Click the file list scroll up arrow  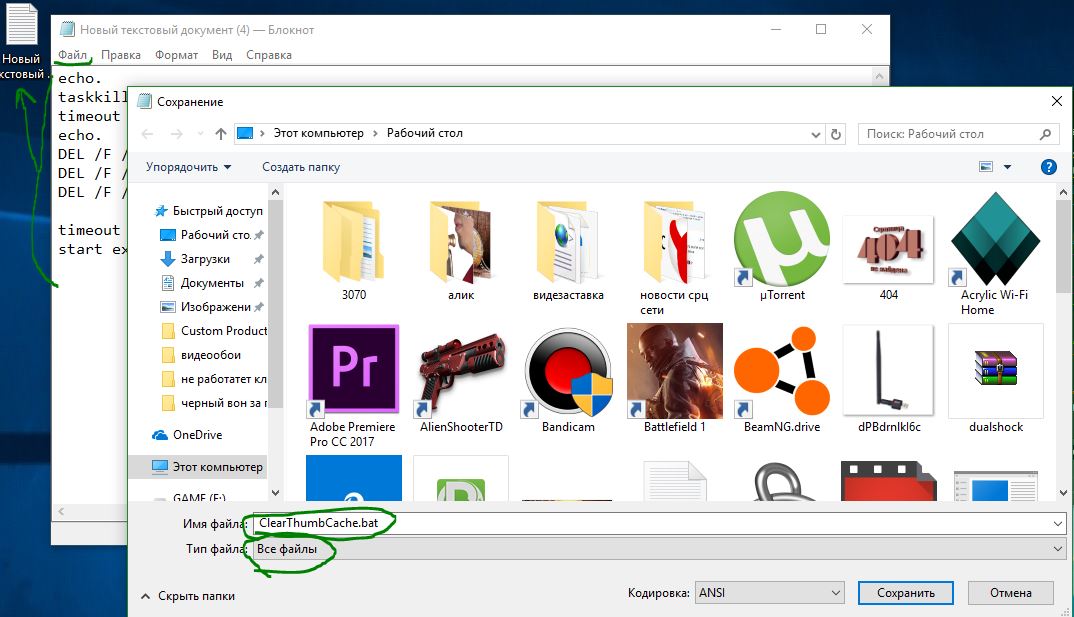(1064, 192)
